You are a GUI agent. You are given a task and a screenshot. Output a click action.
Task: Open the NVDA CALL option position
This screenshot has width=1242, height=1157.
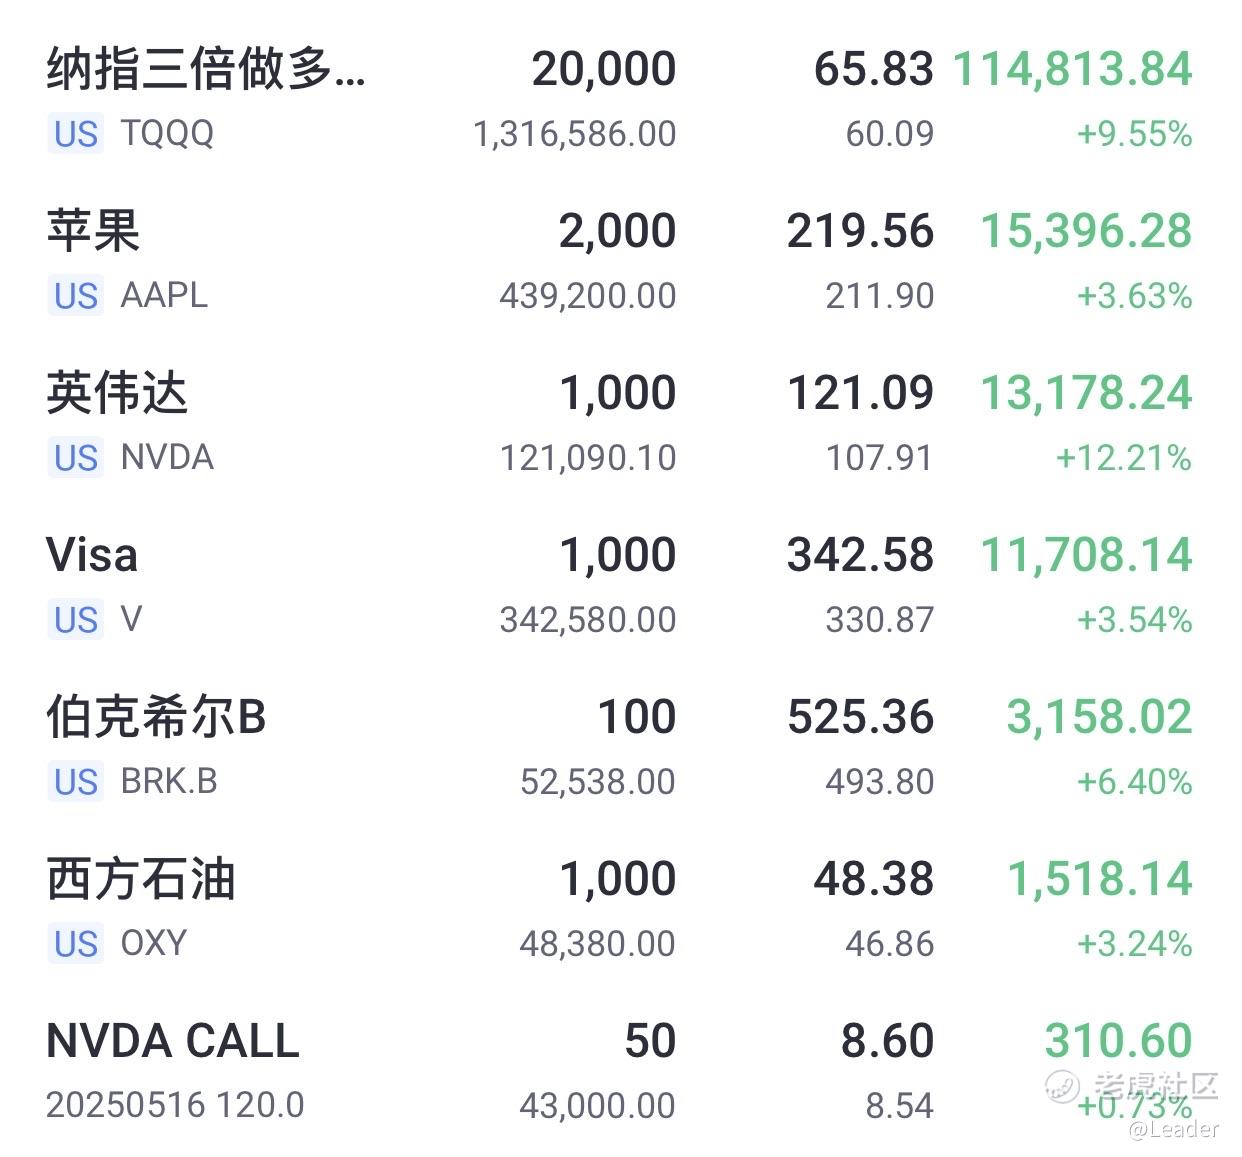620,1071
